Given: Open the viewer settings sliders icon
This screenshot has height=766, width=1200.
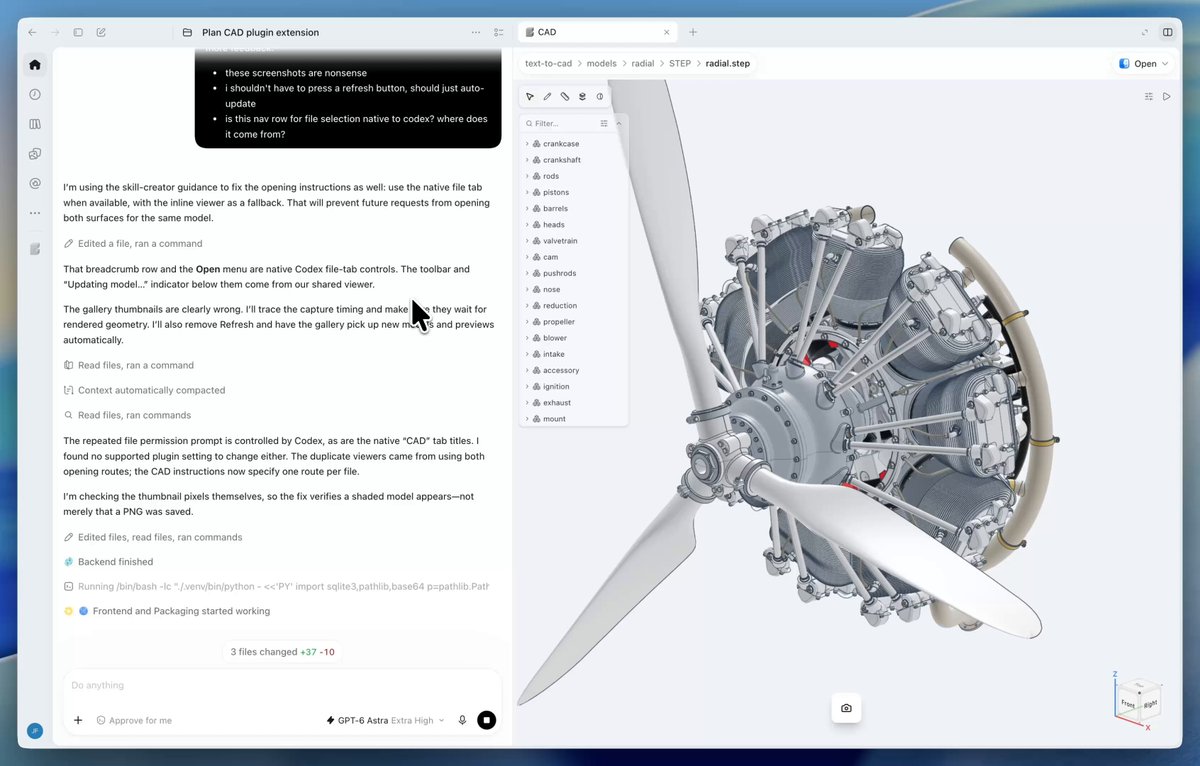Looking at the screenshot, I should pos(1149,97).
